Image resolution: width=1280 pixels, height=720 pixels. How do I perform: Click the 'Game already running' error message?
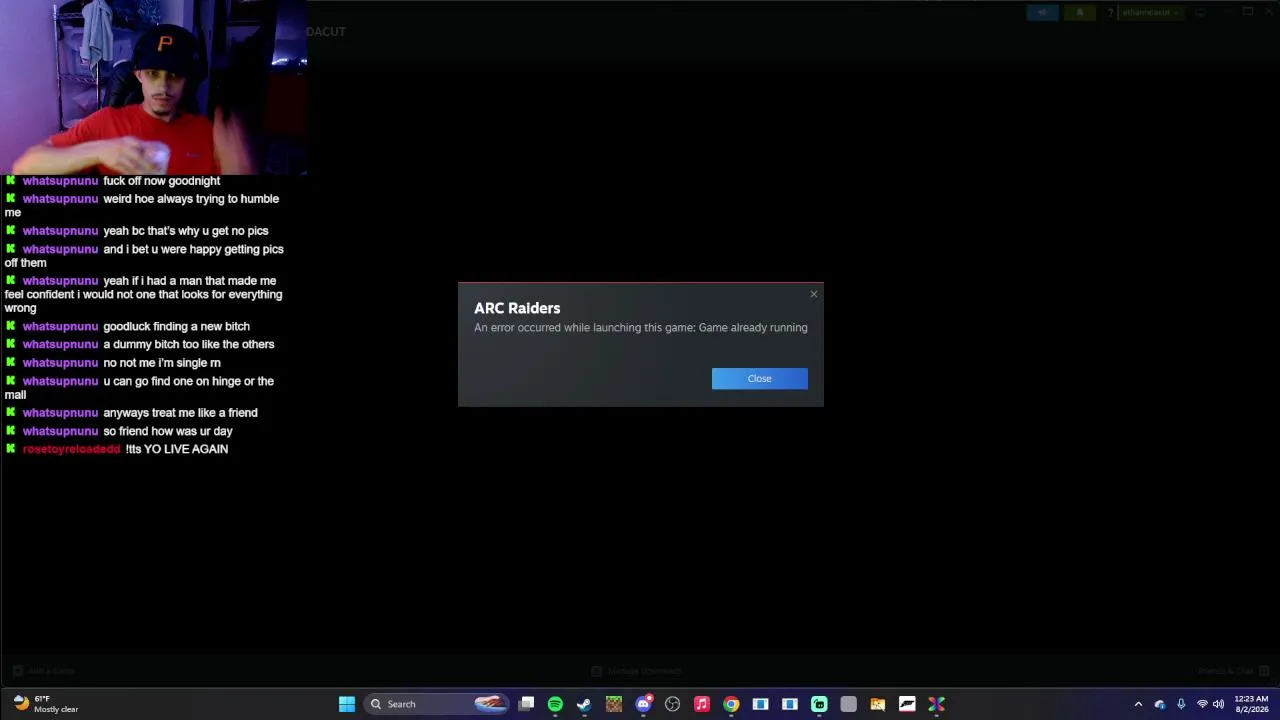(x=641, y=327)
